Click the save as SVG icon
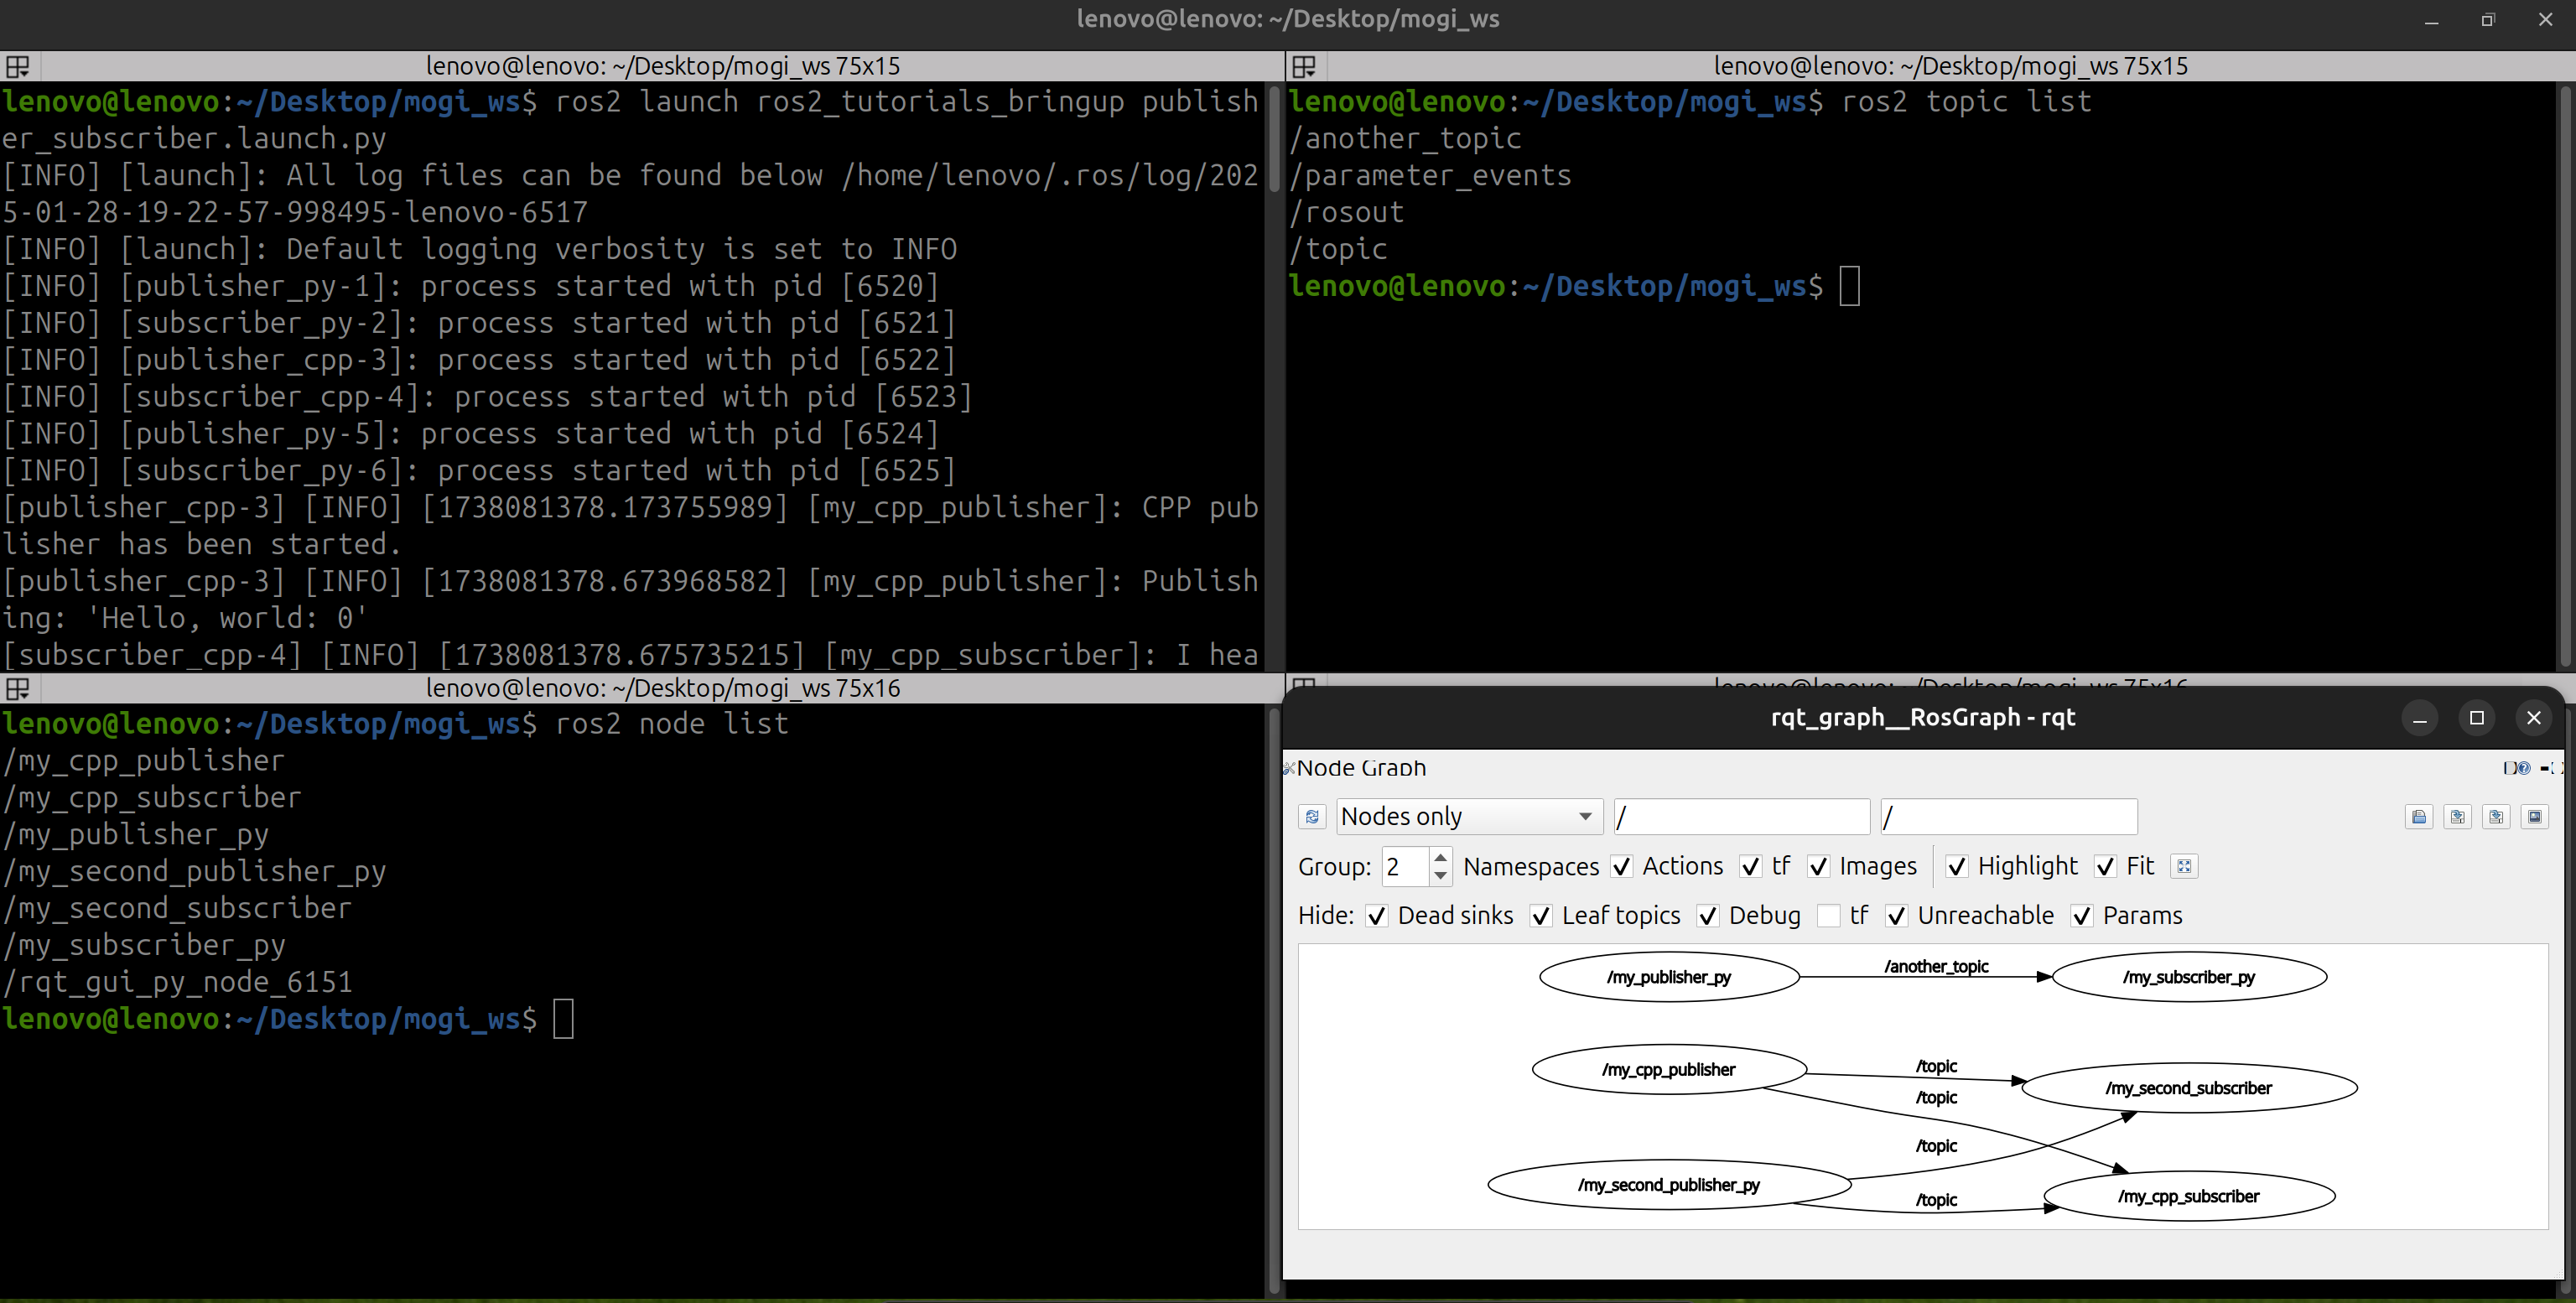The width and height of the screenshot is (2576, 1303). pos(2496,817)
